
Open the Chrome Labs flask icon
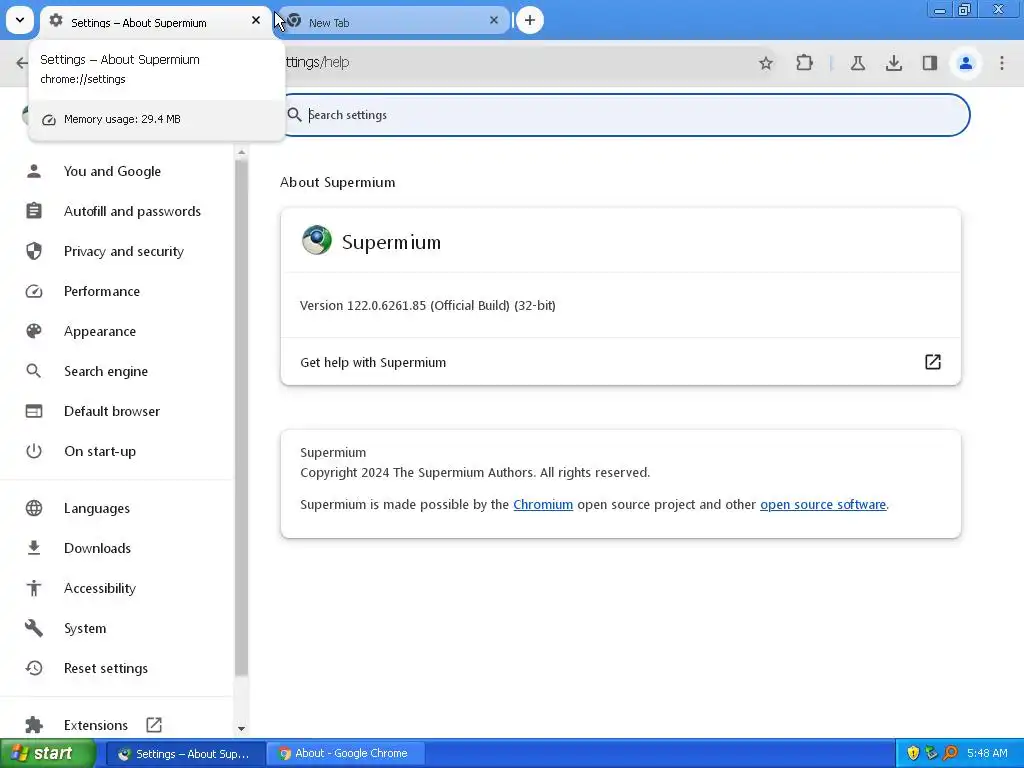pos(857,63)
